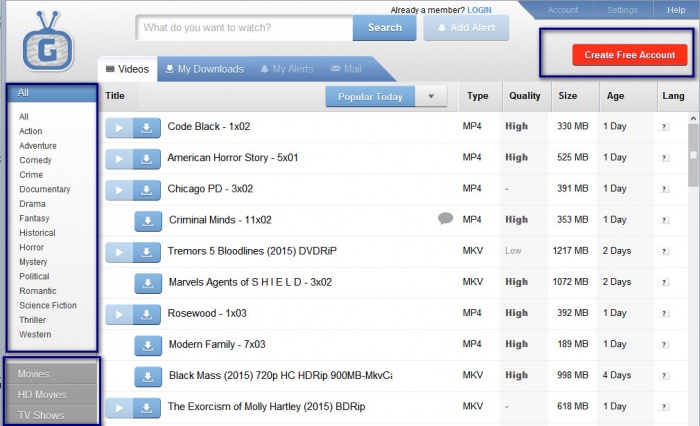700x426 pixels.
Task: Expand the TV Shows category
Action: point(52,415)
